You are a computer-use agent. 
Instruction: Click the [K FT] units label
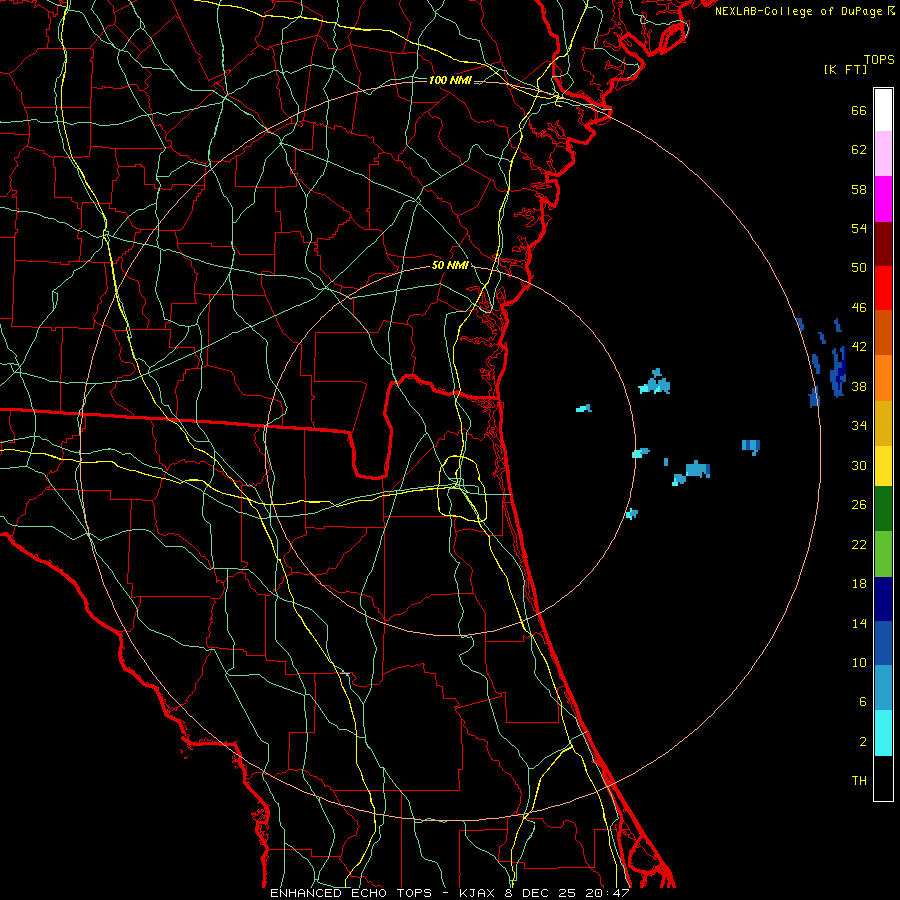coord(845,70)
